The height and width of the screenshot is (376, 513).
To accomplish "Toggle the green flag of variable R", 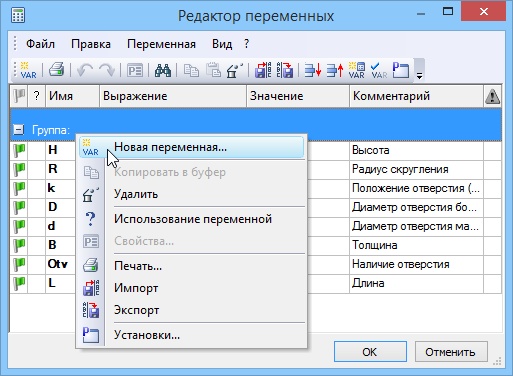I will [19, 169].
